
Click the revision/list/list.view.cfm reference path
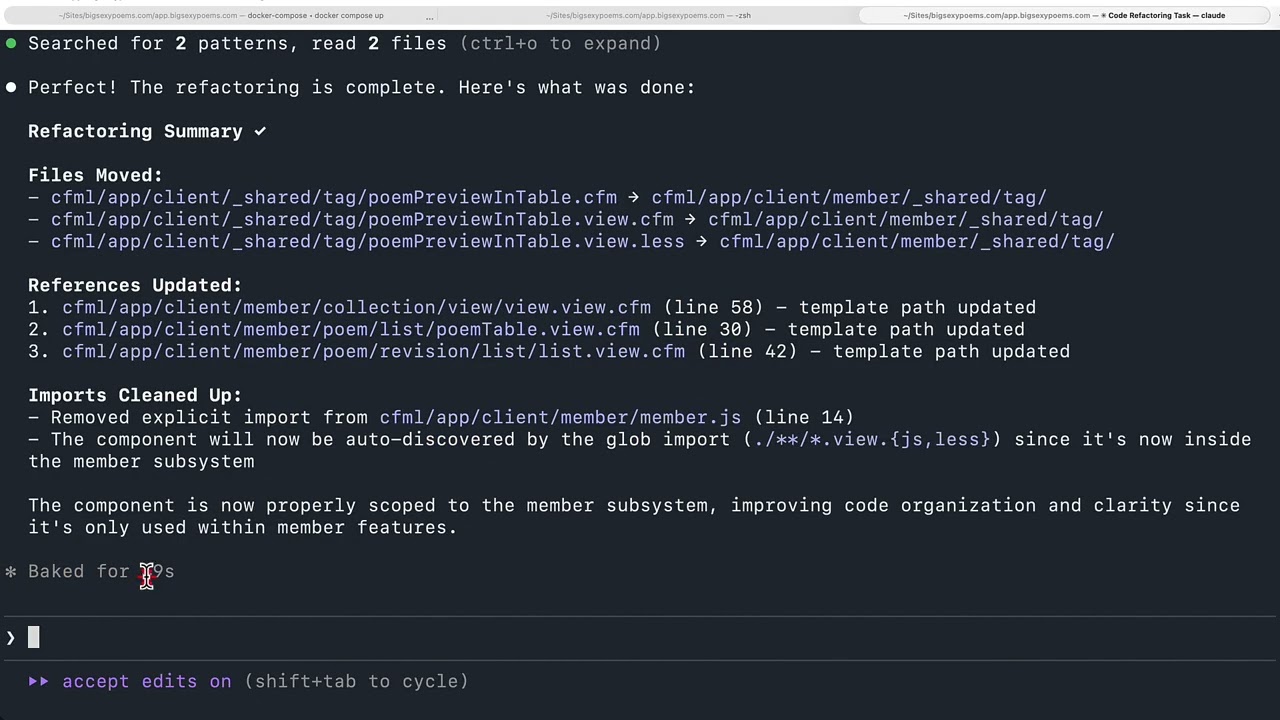coord(373,351)
